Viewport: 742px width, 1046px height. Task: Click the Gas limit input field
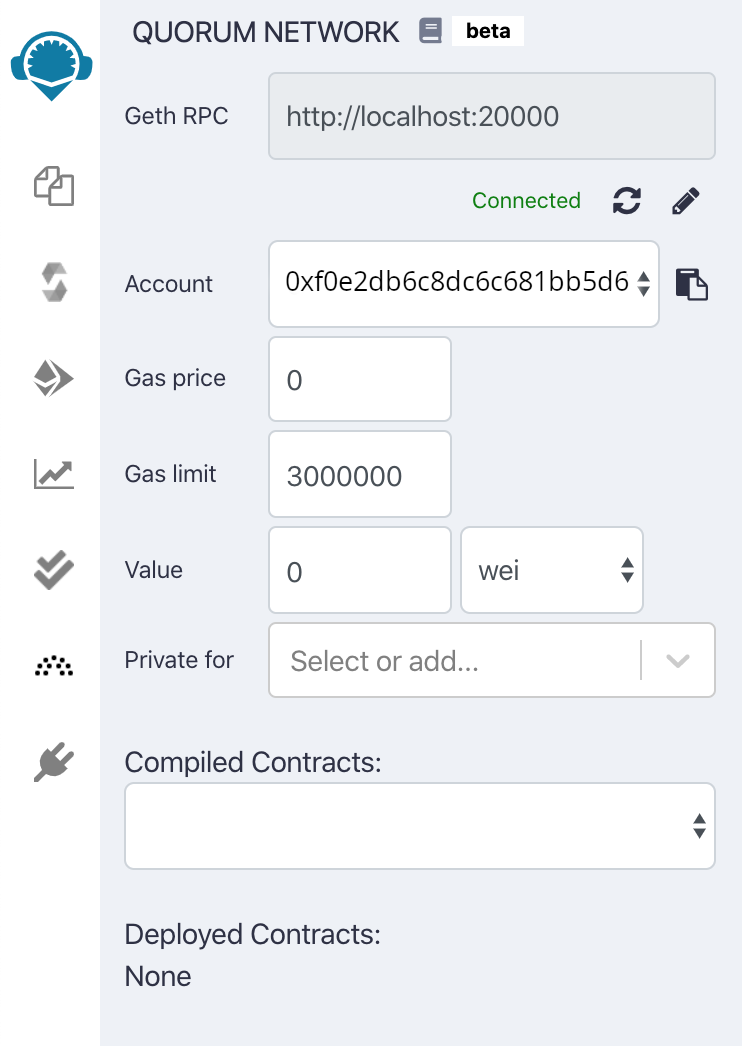tap(360, 474)
